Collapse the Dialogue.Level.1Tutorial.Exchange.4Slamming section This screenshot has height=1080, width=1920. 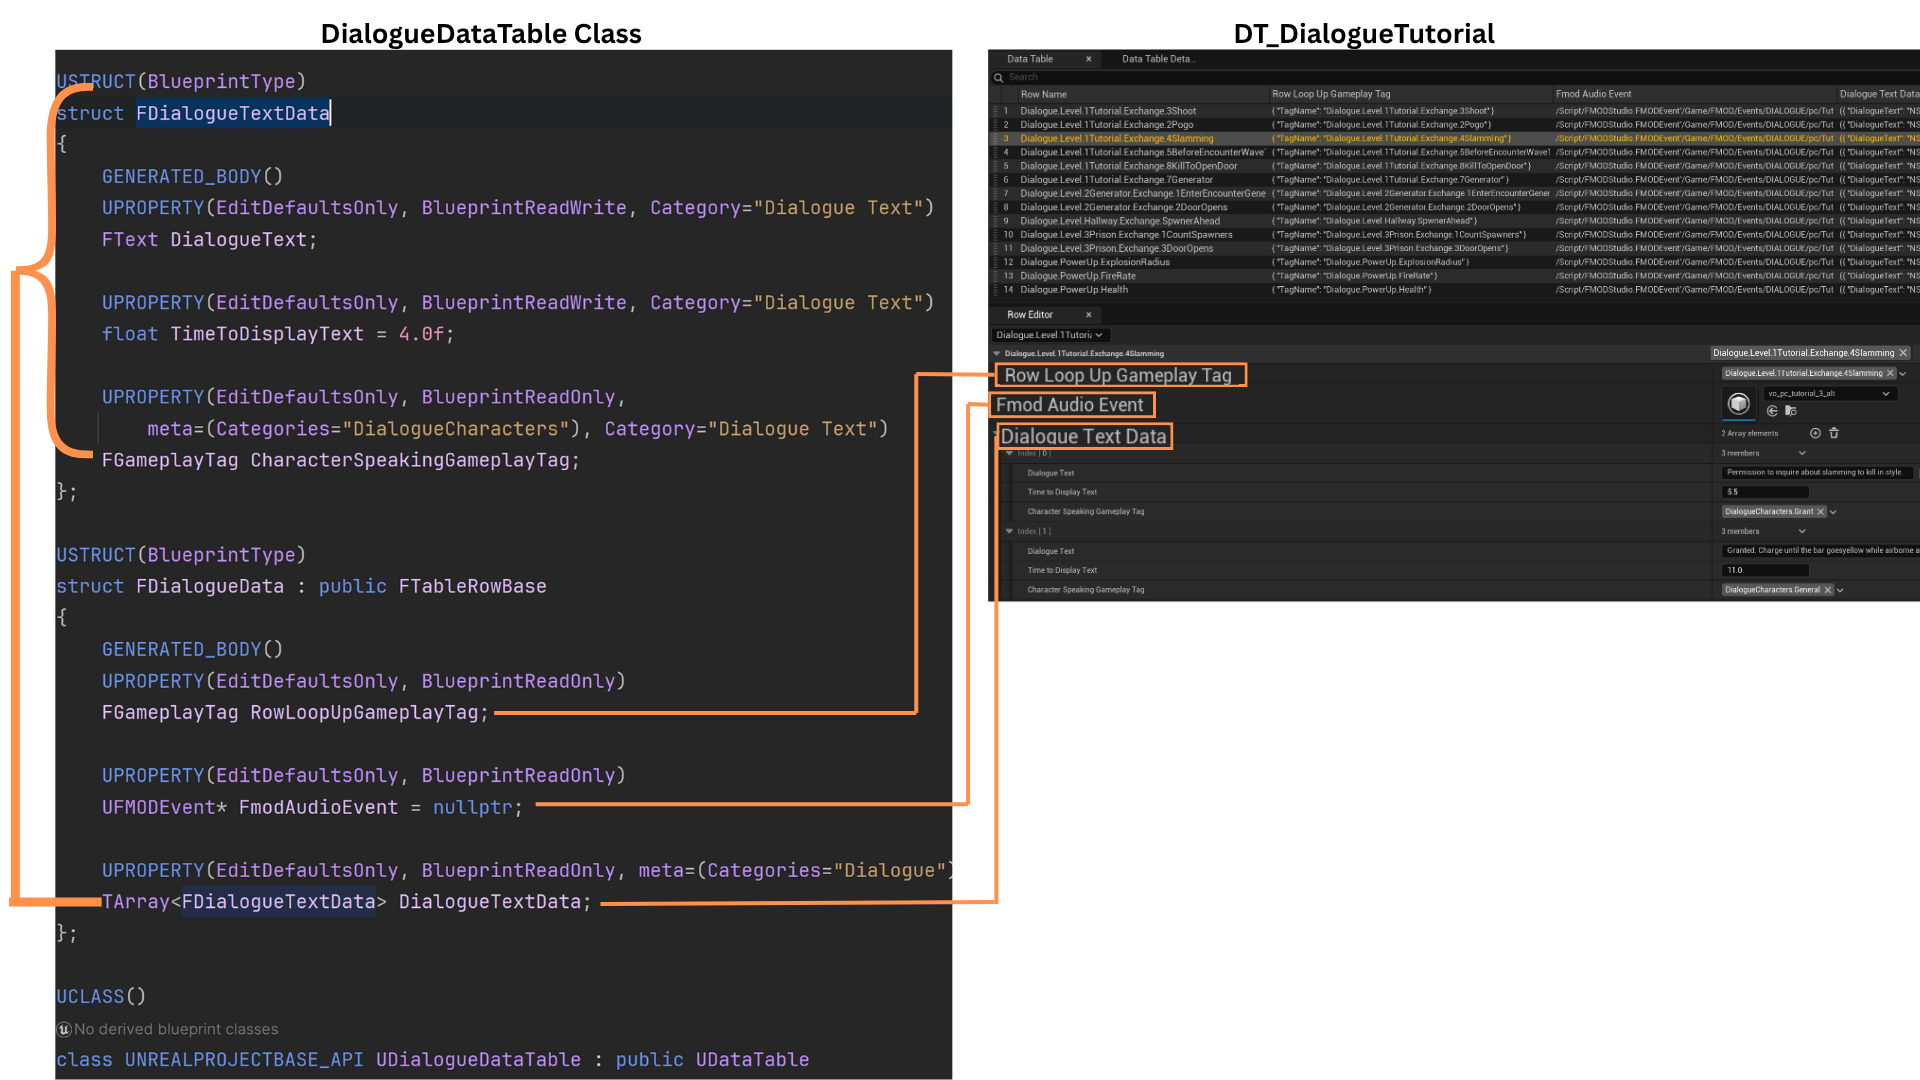pos(996,353)
